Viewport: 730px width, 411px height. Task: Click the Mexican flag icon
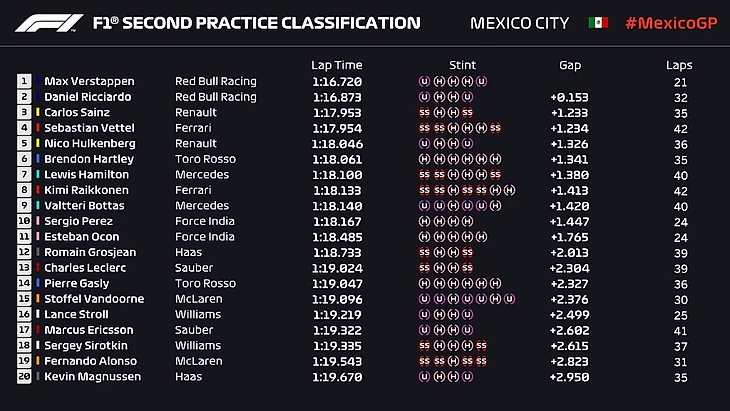click(x=598, y=23)
